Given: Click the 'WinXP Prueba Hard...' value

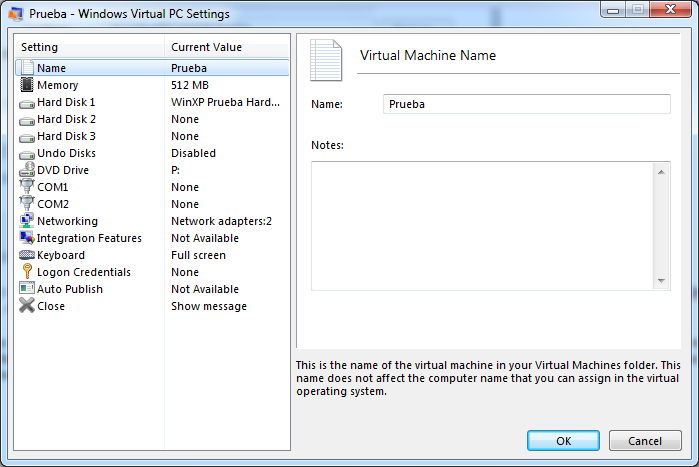Looking at the screenshot, I should 226,102.
